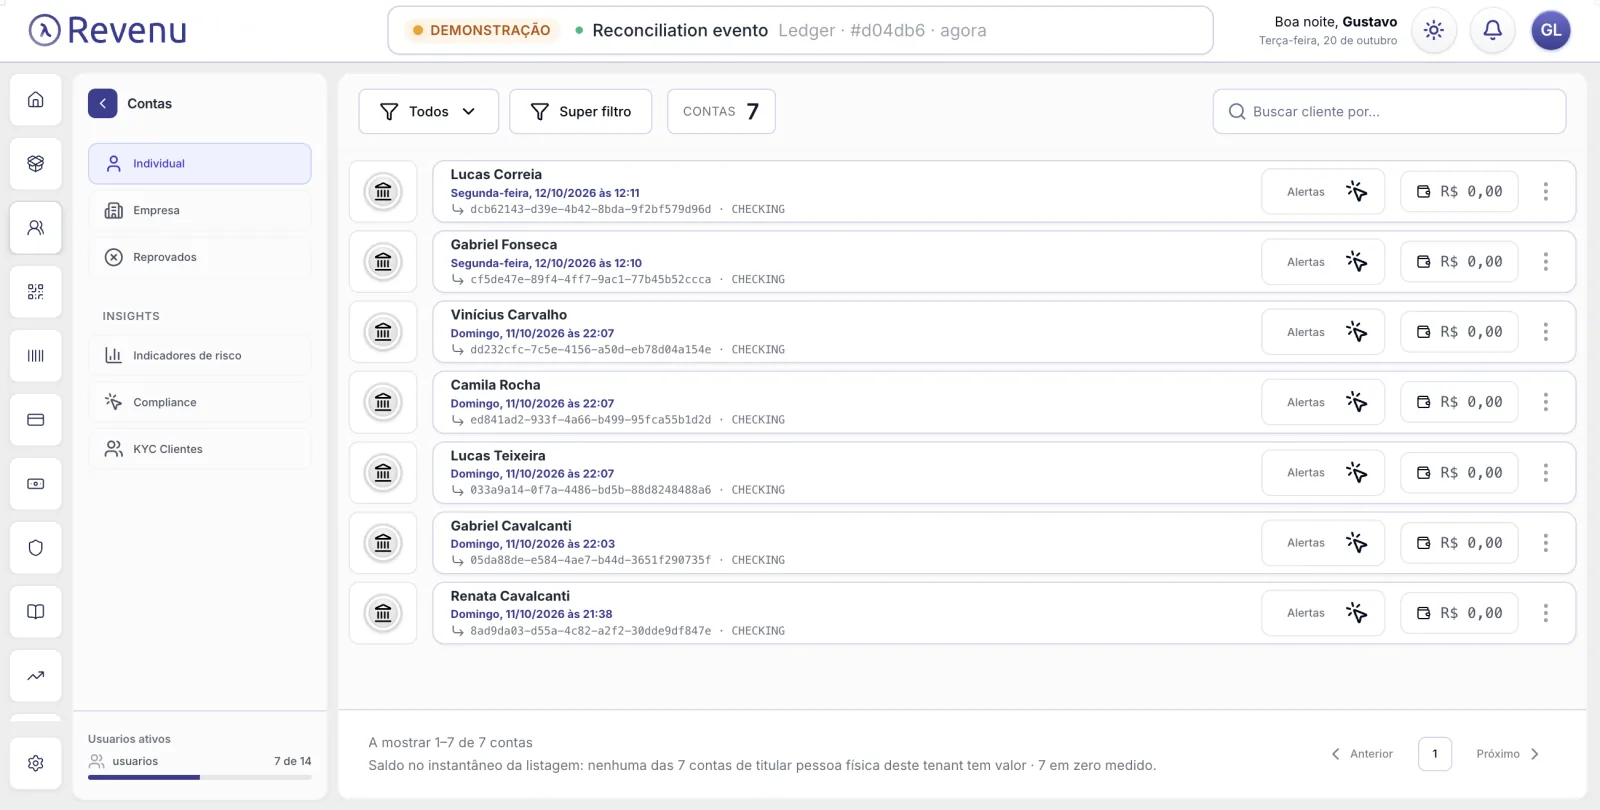
Task: Open the Todos filter dropdown
Action: [x=429, y=112]
